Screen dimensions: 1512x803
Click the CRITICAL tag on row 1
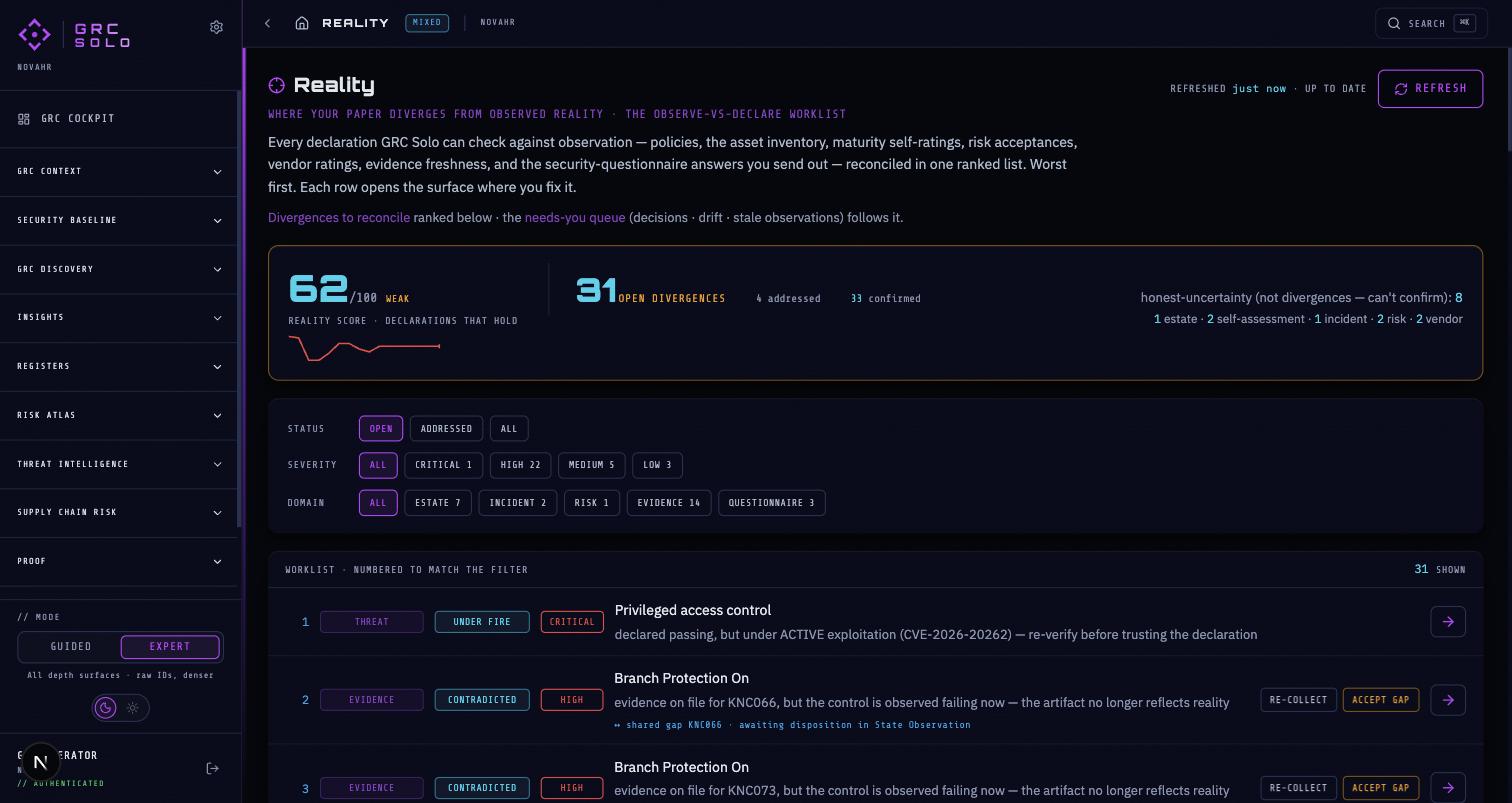[x=572, y=622]
